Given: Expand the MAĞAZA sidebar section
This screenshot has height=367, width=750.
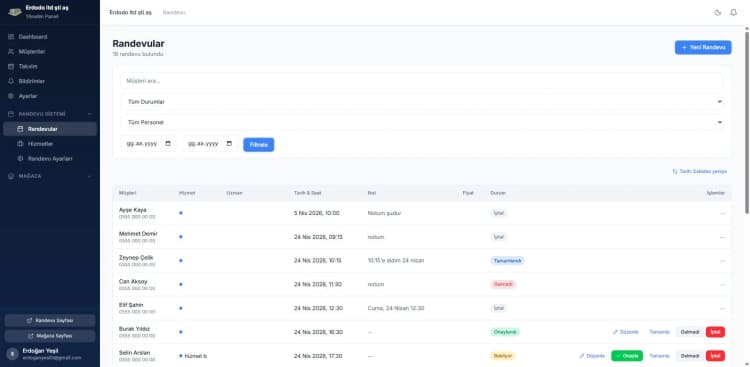Looking at the screenshot, I should tap(89, 176).
